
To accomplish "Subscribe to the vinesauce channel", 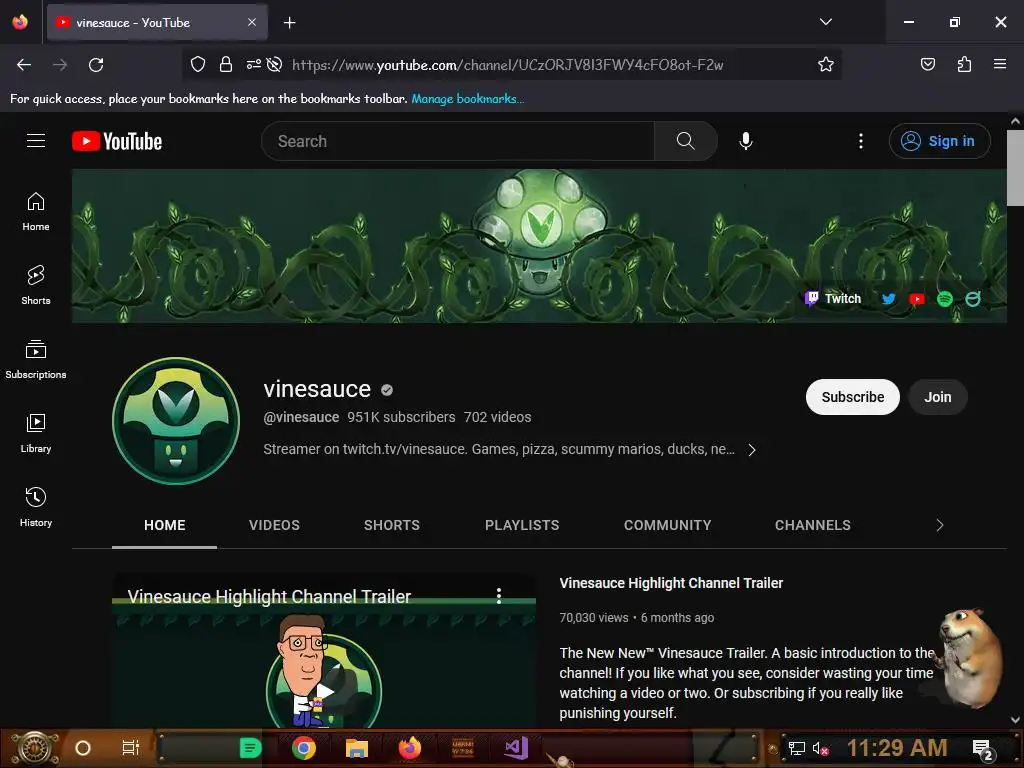I will 852,397.
